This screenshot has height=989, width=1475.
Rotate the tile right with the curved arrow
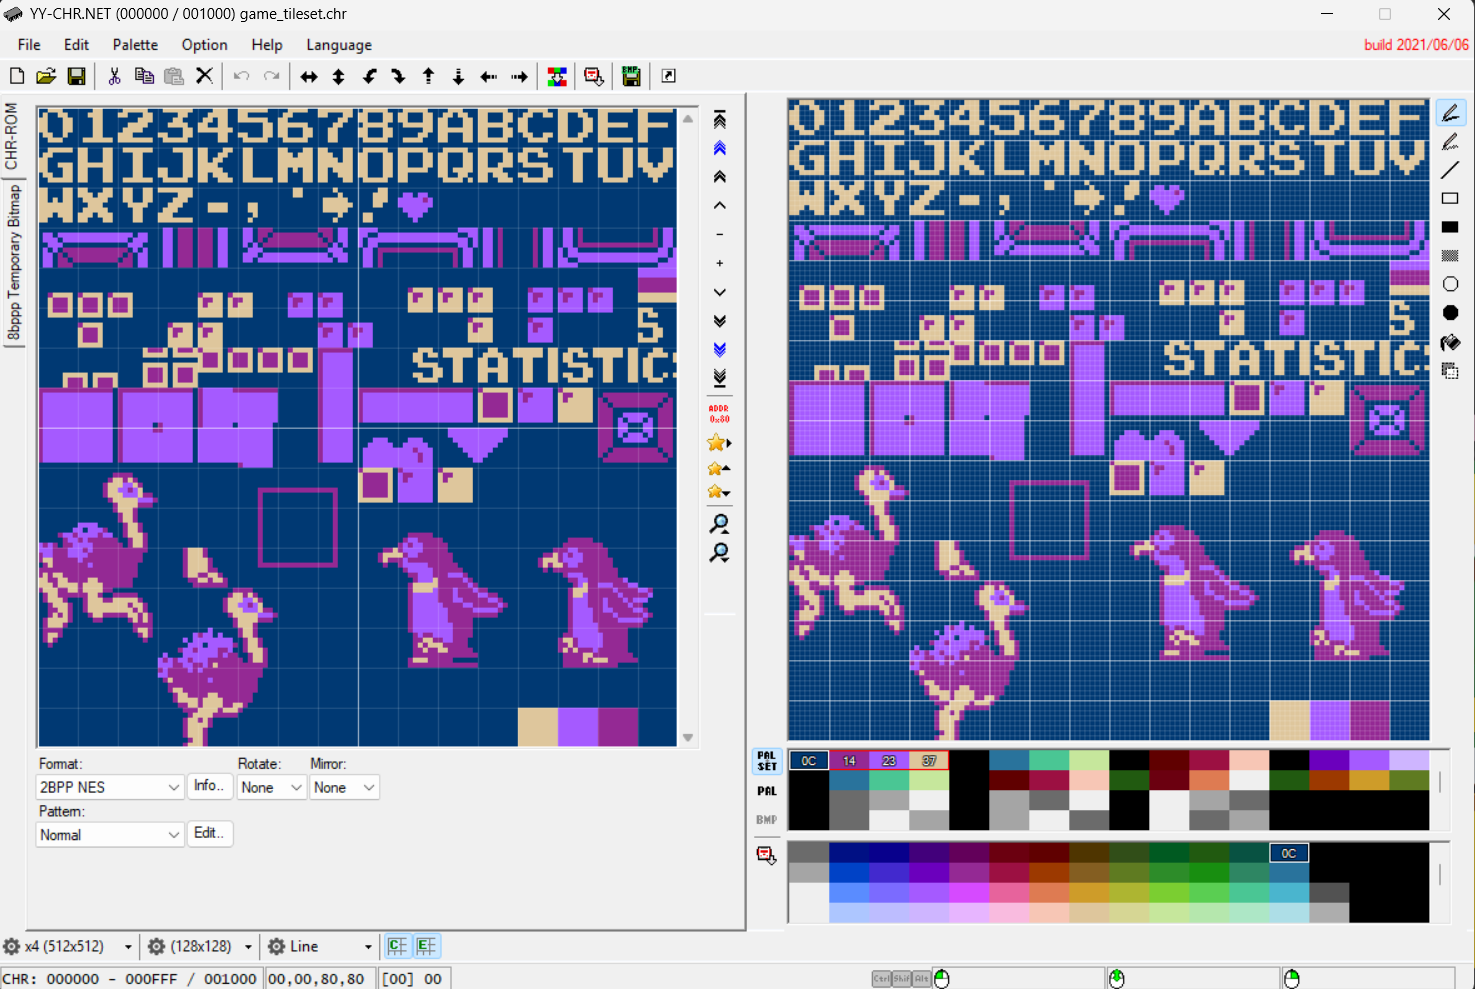(399, 77)
